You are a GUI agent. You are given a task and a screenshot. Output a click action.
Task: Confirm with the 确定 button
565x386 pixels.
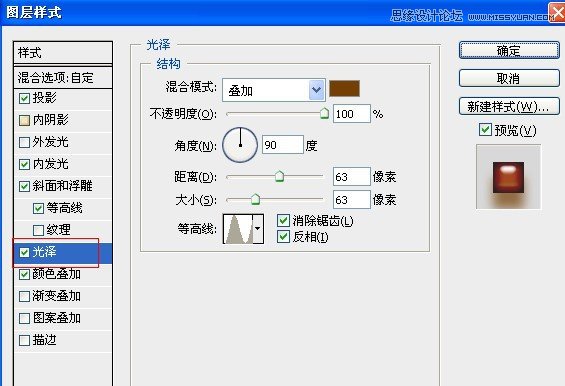pos(509,50)
